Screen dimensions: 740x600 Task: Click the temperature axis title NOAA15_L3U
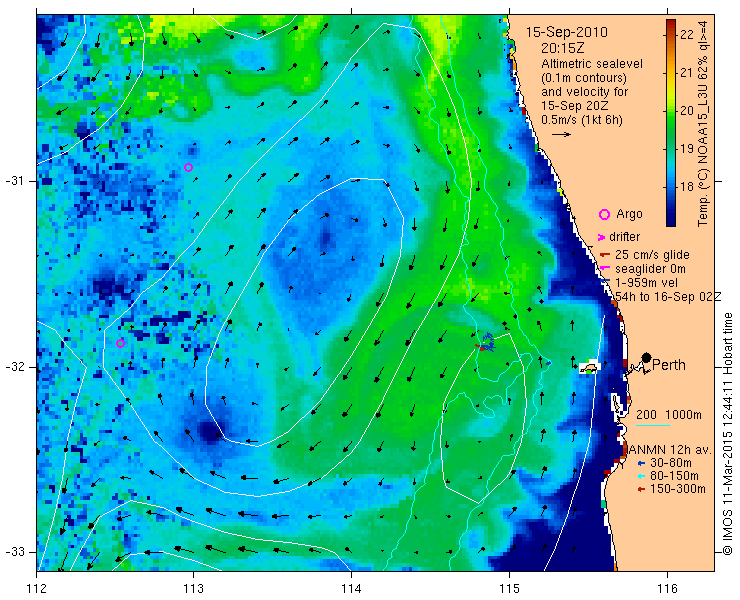pyautogui.click(x=704, y=123)
